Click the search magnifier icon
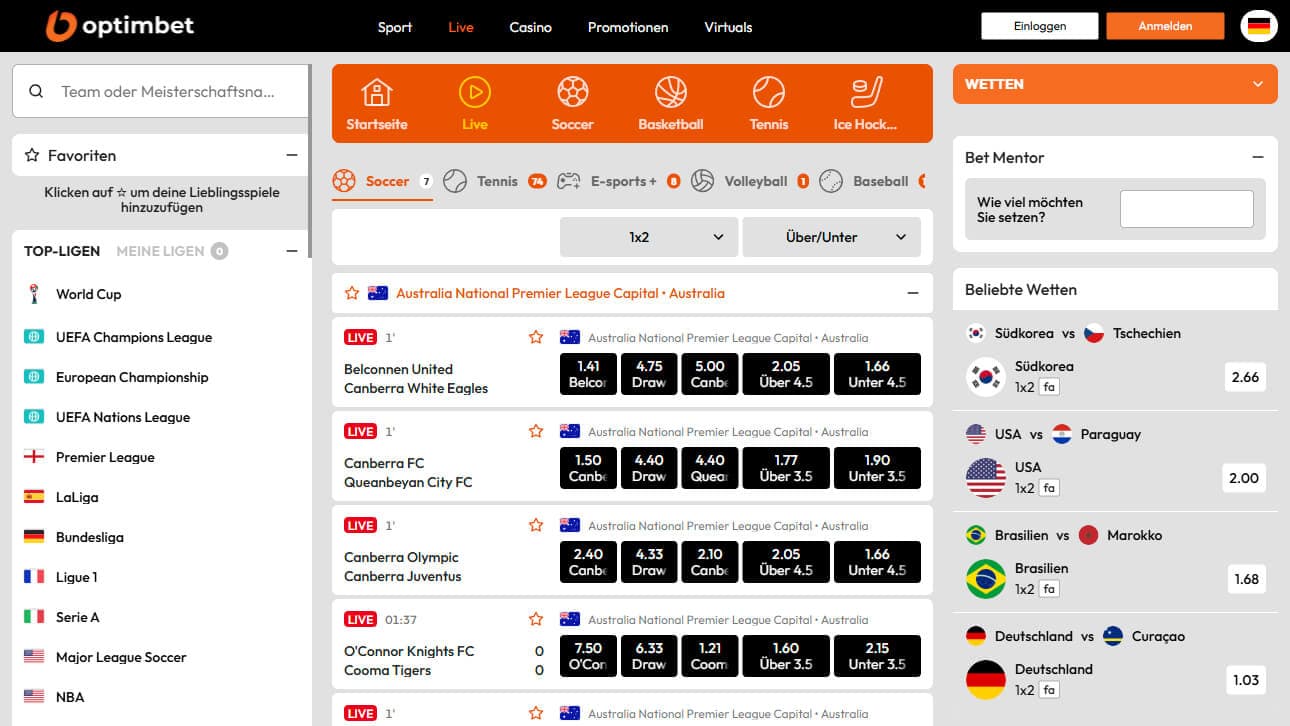The height and width of the screenshot is (726, 1290). tap(36, 91)
